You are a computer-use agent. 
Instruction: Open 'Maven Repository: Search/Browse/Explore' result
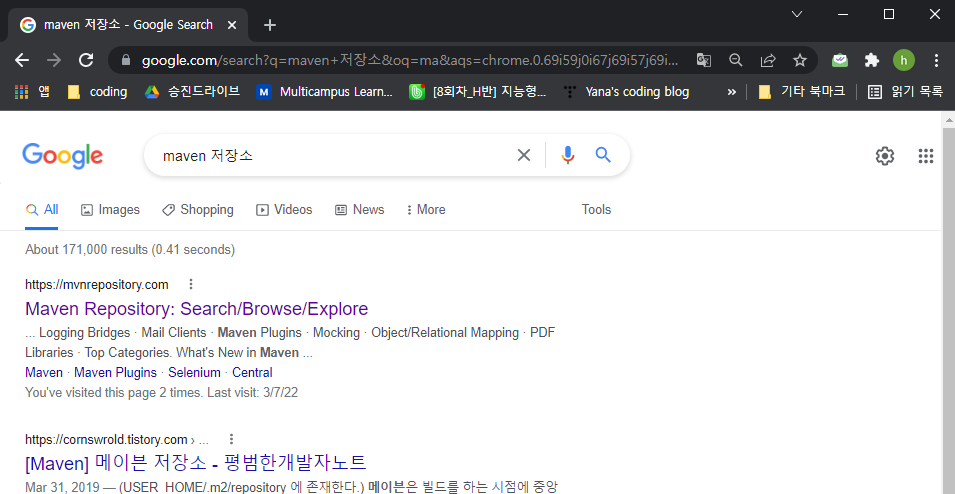coord(197,309)
